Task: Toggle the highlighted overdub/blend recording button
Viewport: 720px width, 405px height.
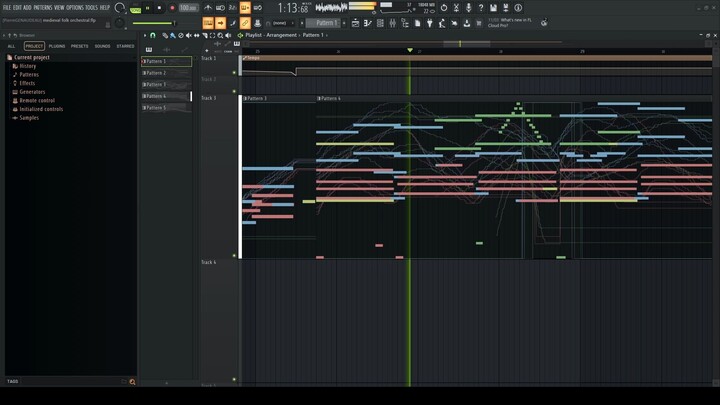Action: tap(245, 8)
